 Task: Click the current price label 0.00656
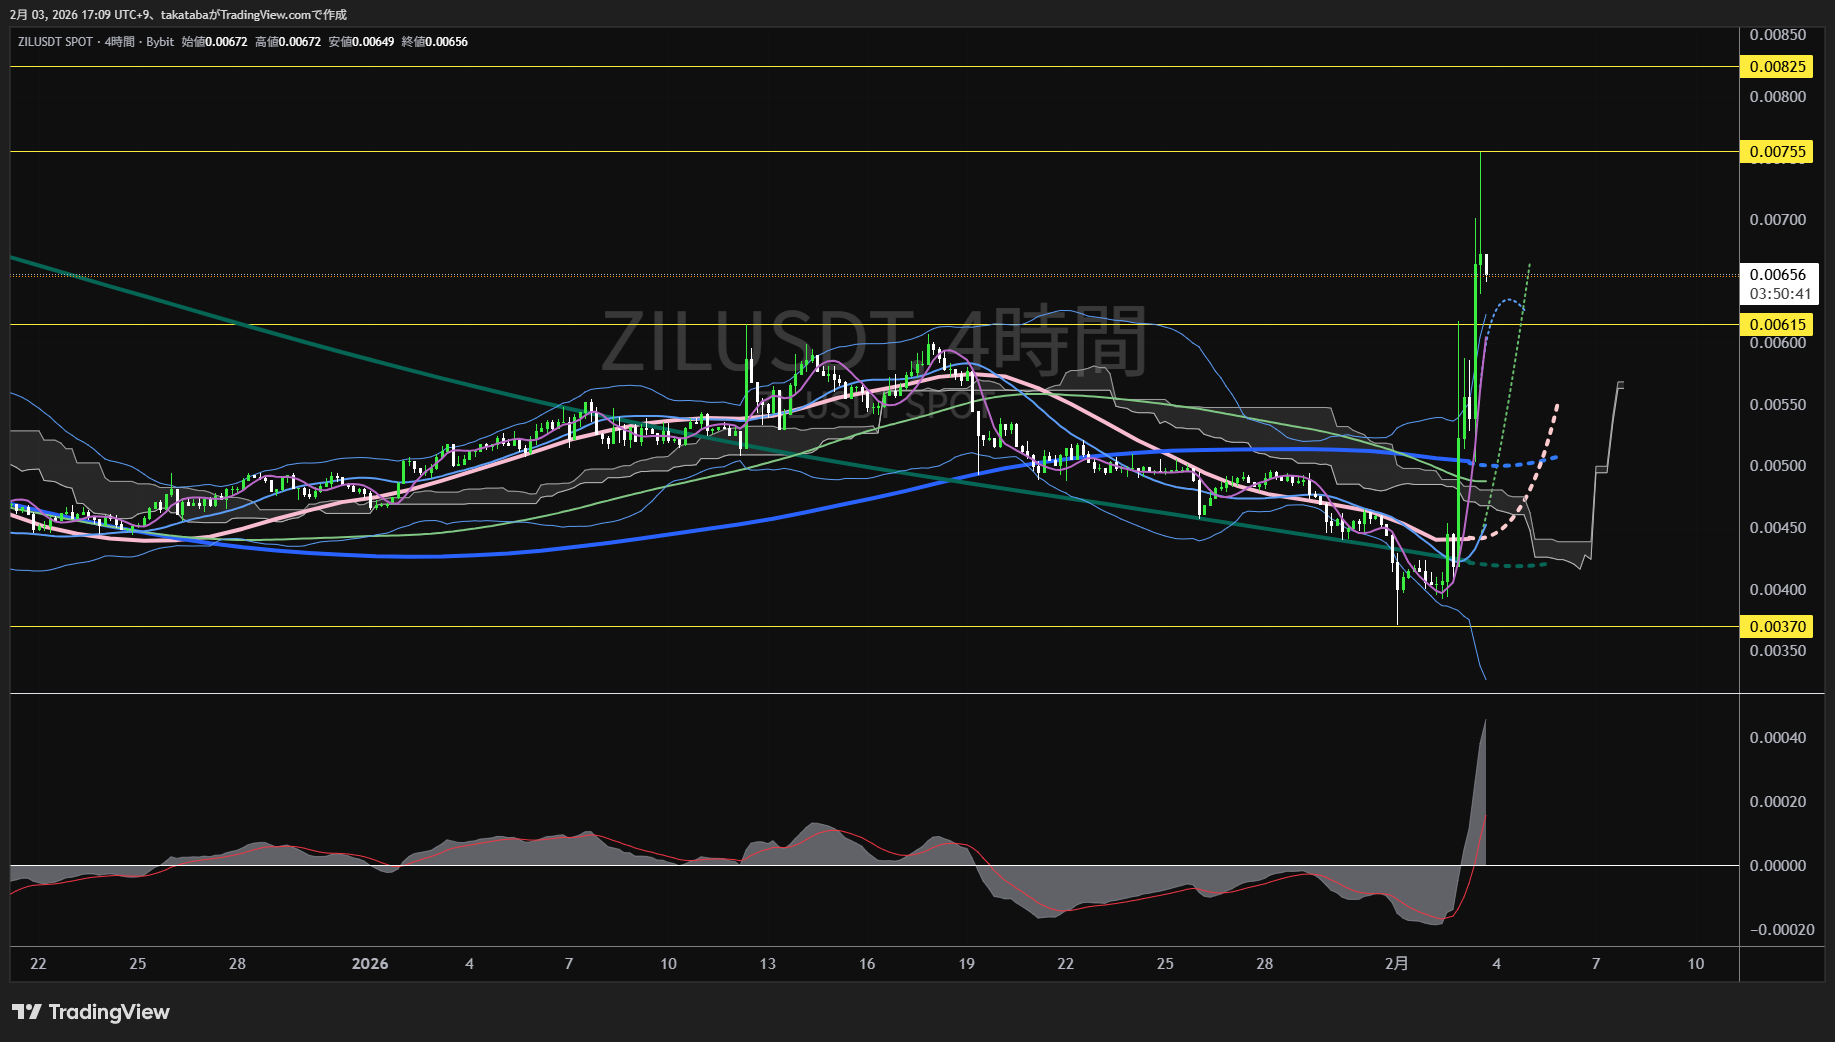[x=1777, y=275]
